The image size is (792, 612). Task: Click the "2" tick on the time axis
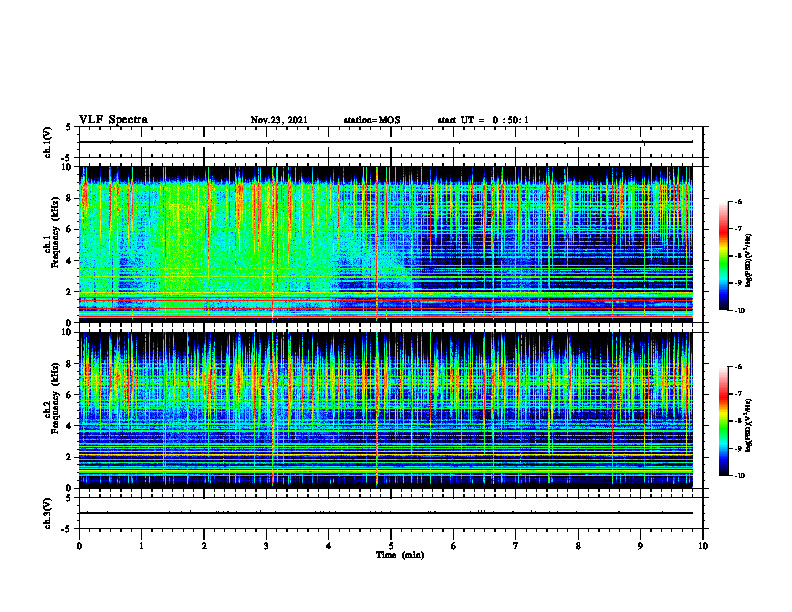tap(204, 546)
